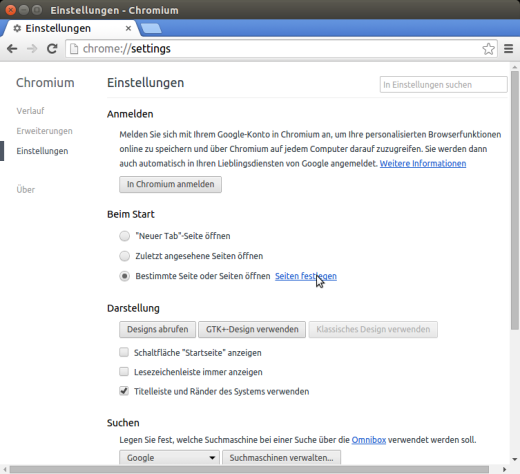
Task: Open the 'Seiten festlegen' link
Action: click(306, 276)
